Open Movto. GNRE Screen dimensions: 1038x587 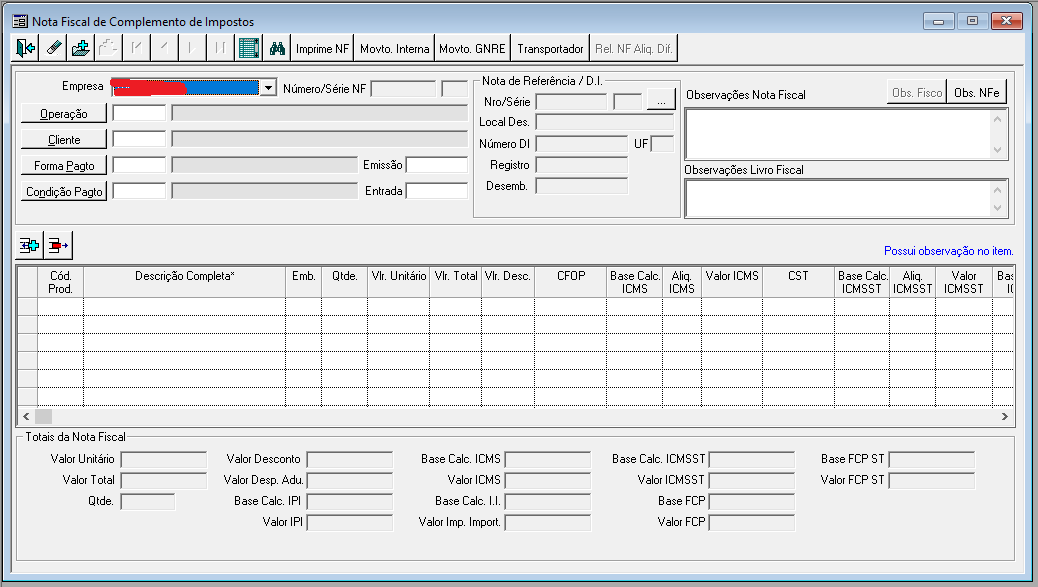[472, 48]
